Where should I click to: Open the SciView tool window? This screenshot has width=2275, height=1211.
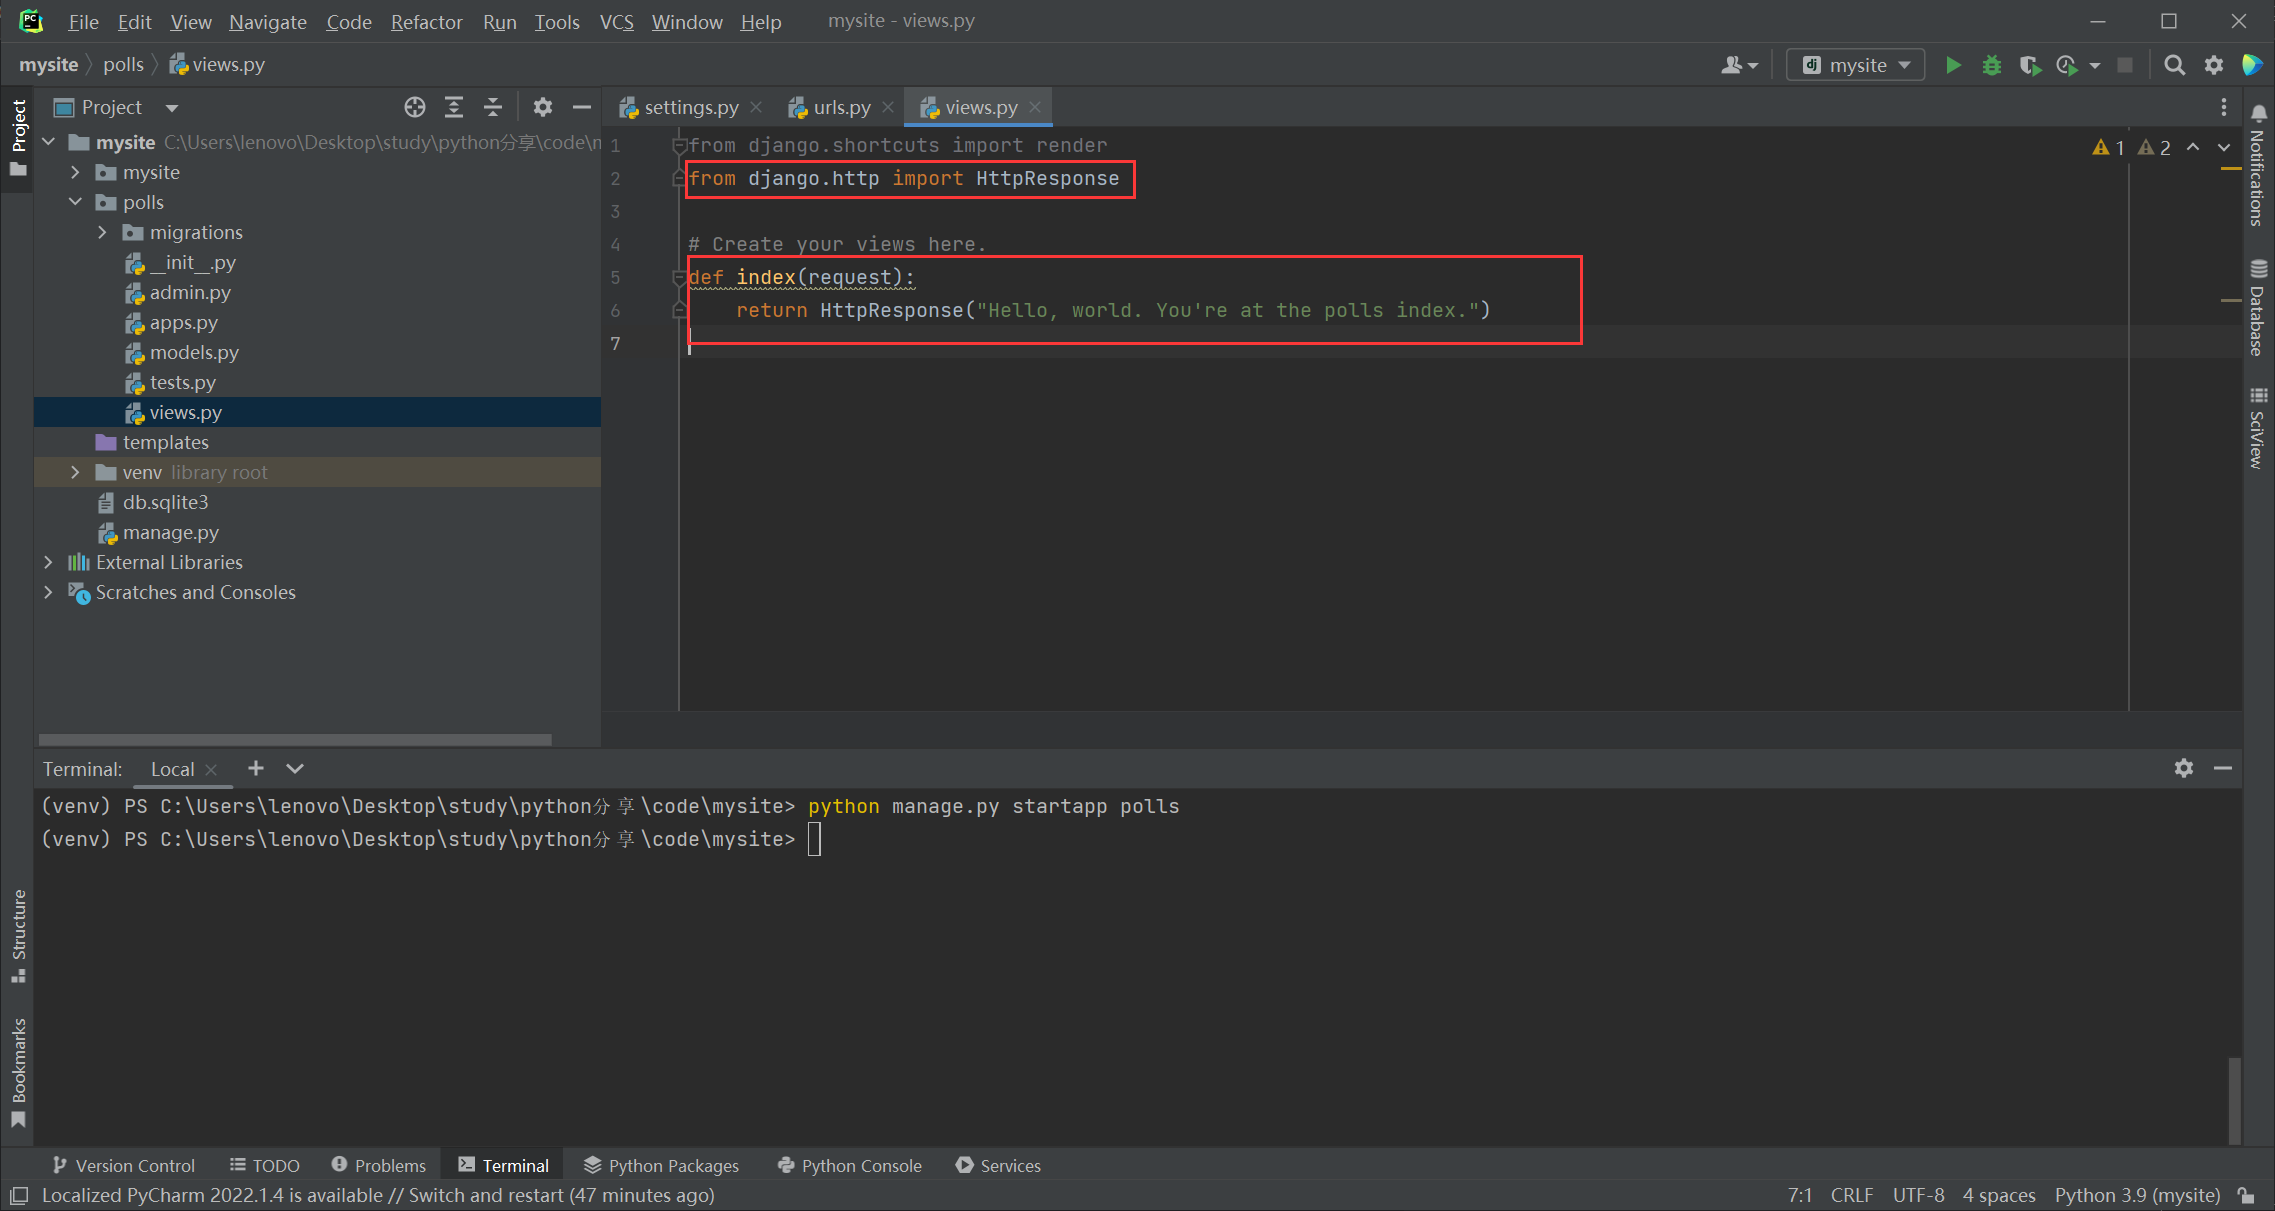[2258, 428]
